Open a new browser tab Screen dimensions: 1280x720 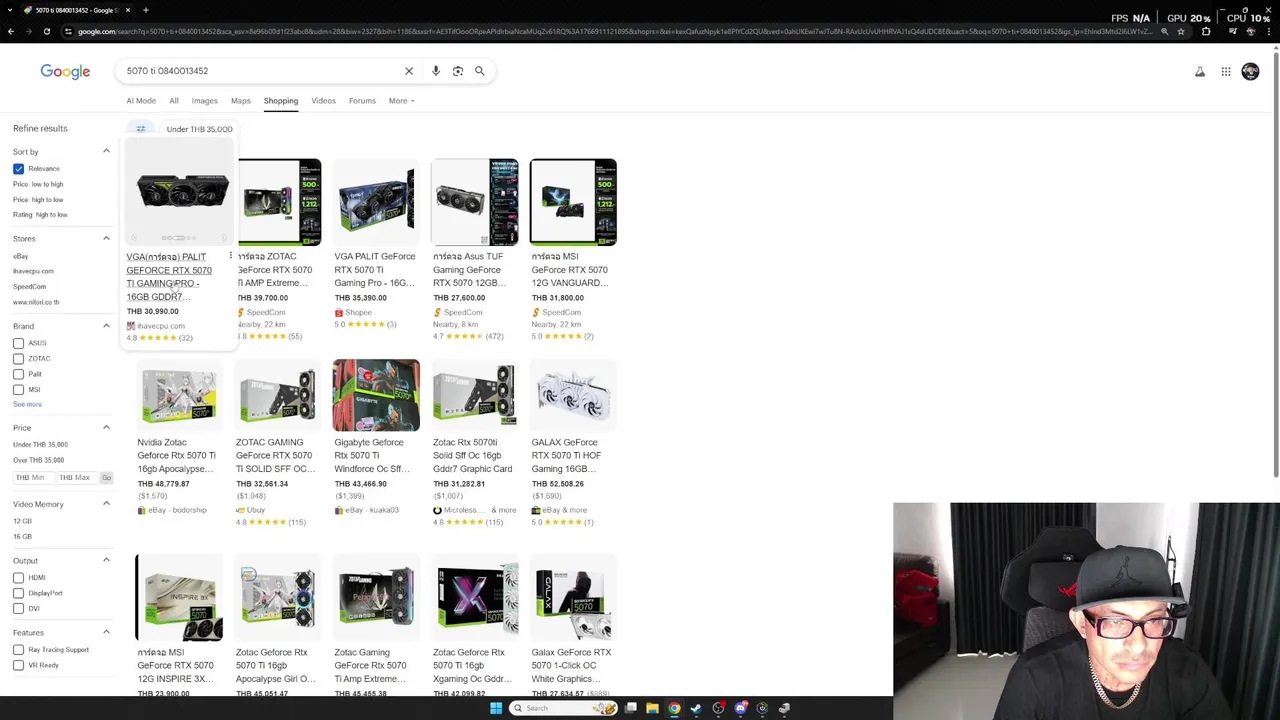[145, 10]
